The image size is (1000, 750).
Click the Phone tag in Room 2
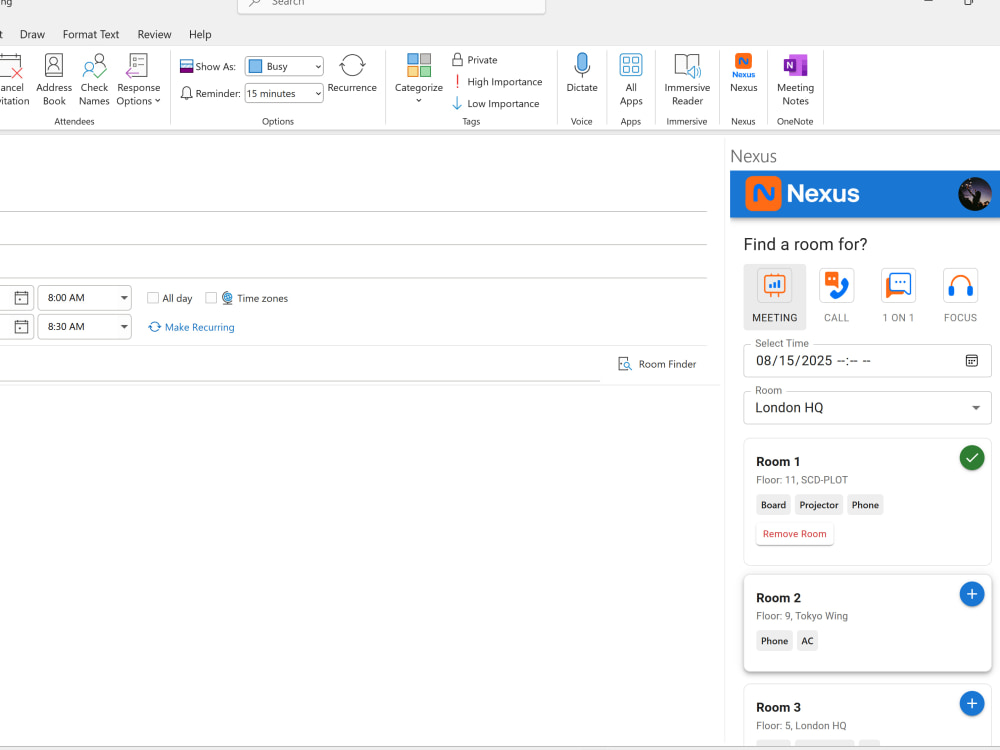(x=774, y=641)
